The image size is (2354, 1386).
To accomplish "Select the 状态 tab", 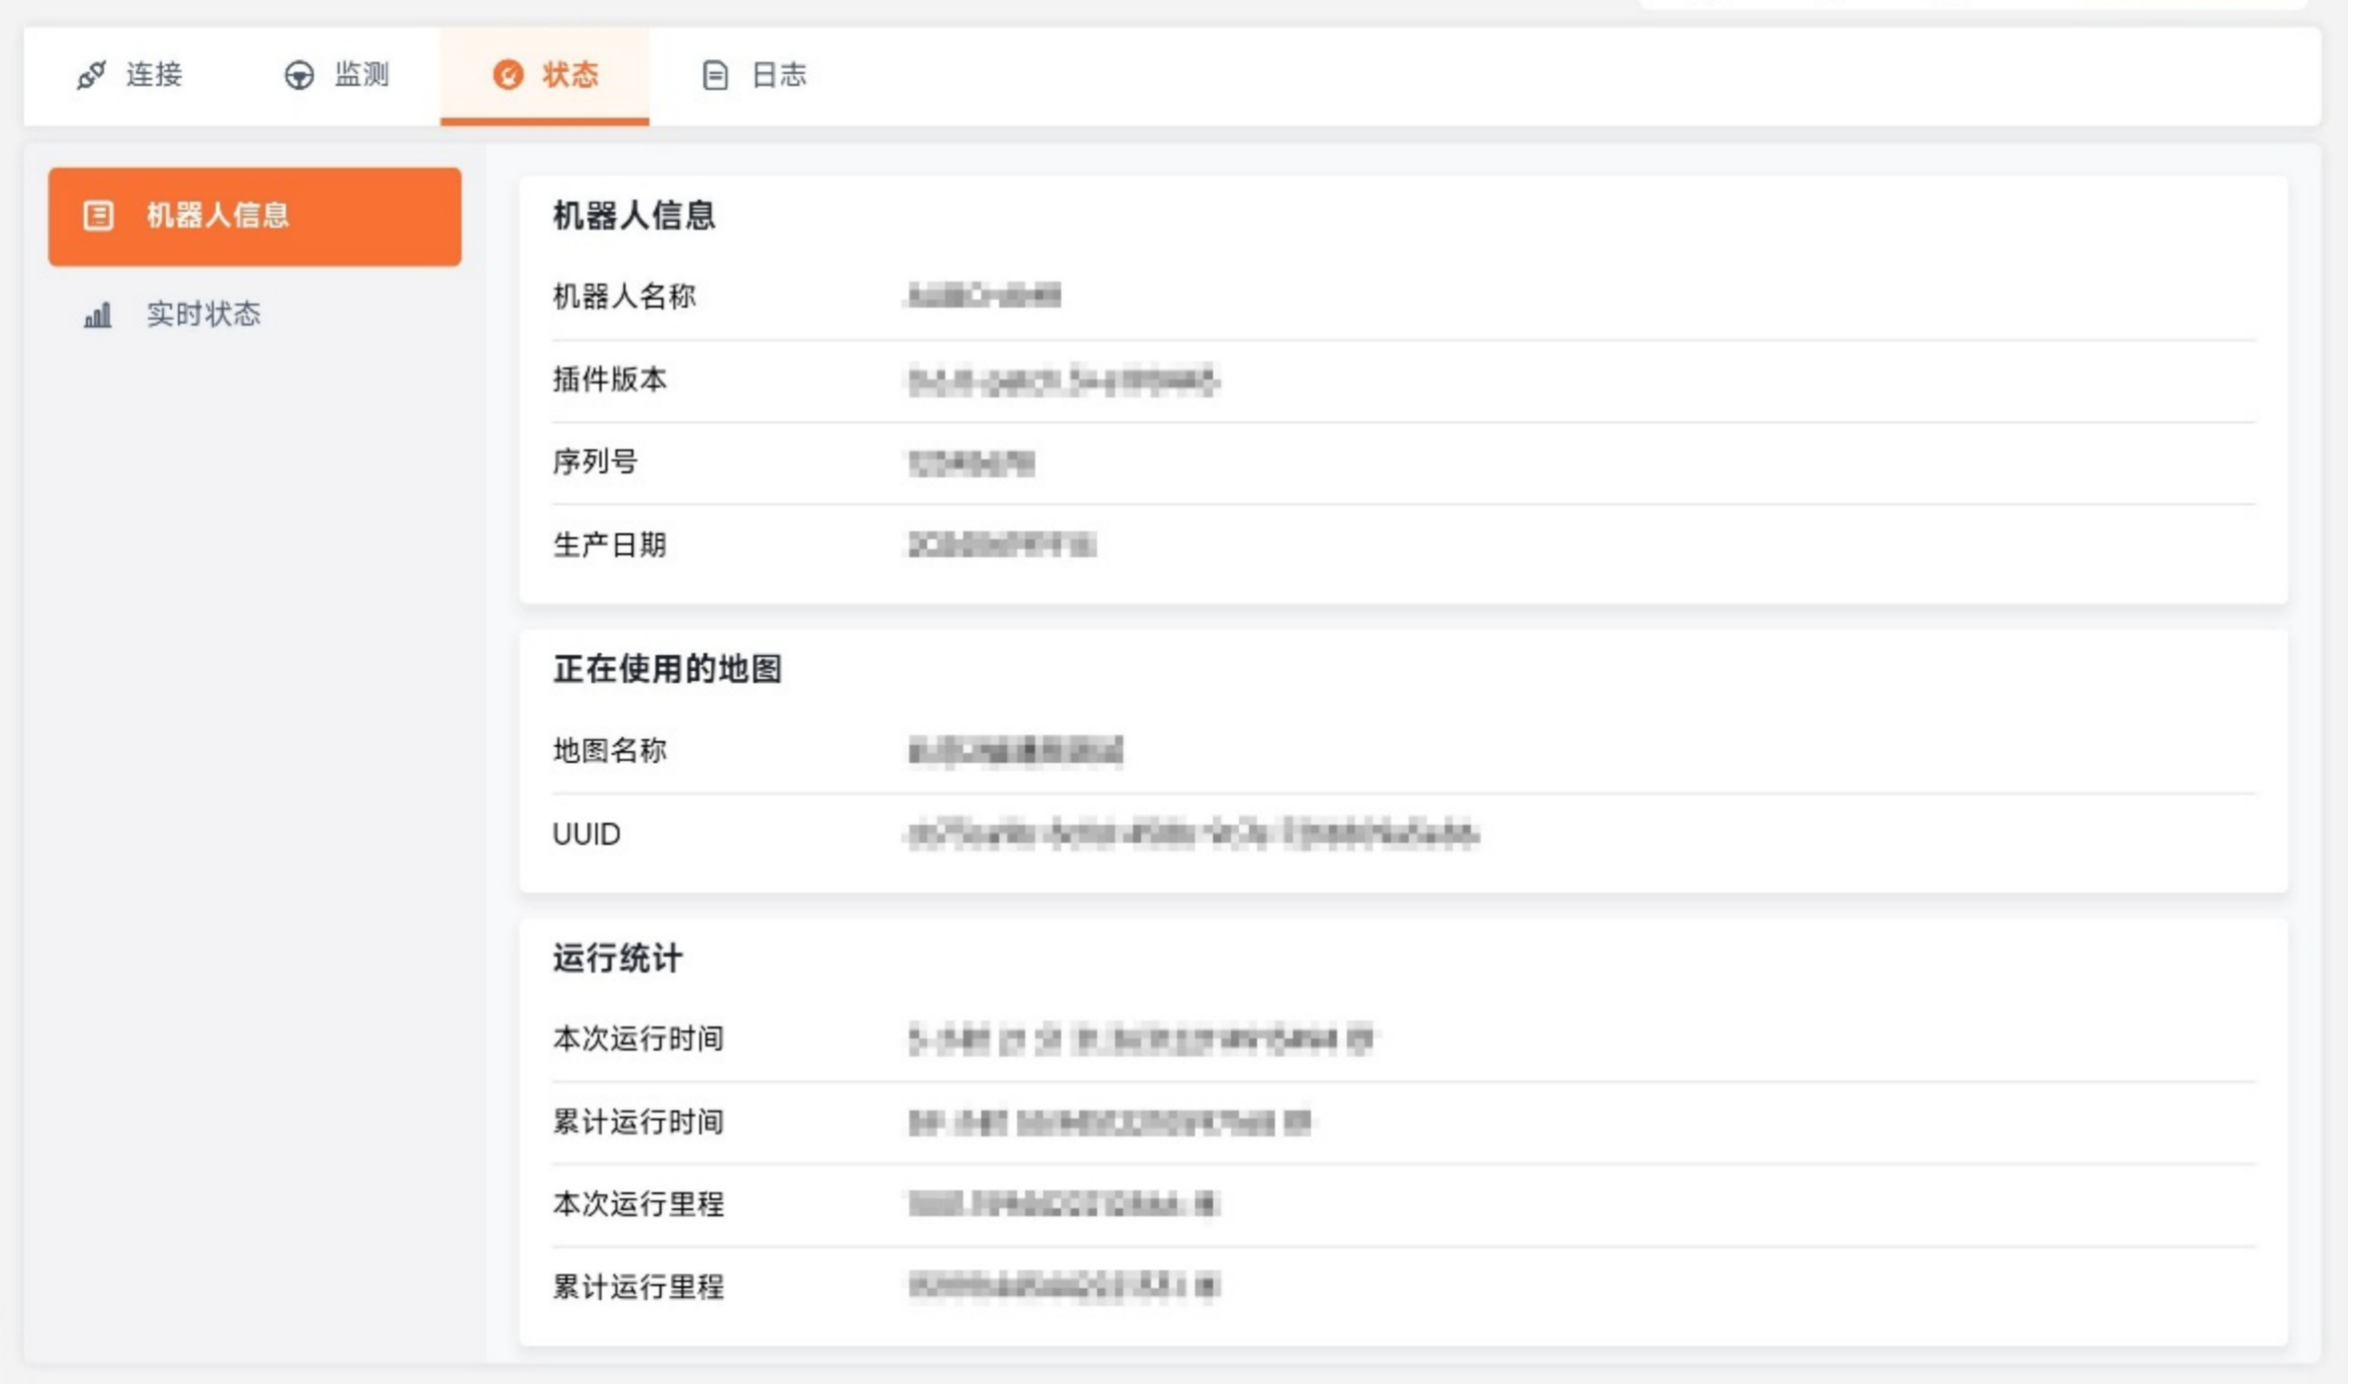I will pos(570,75).
